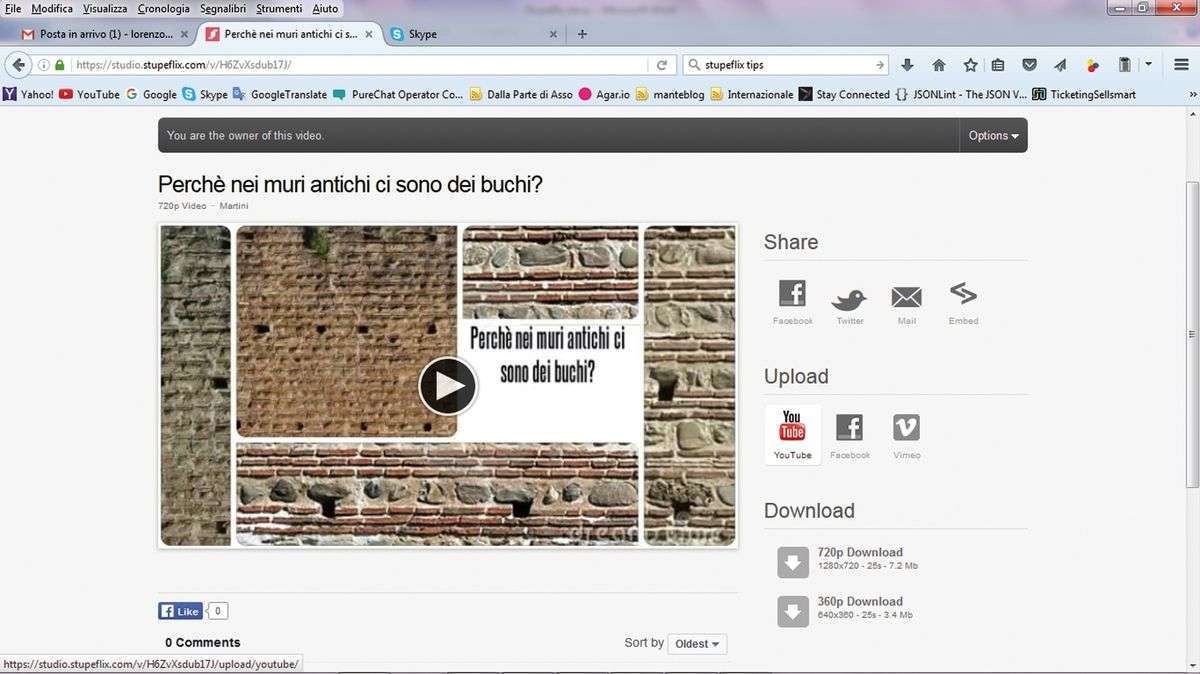Screen dimensions: 1200x674
Task: Open the PureChat Operator bookmark
Action: 398,95
